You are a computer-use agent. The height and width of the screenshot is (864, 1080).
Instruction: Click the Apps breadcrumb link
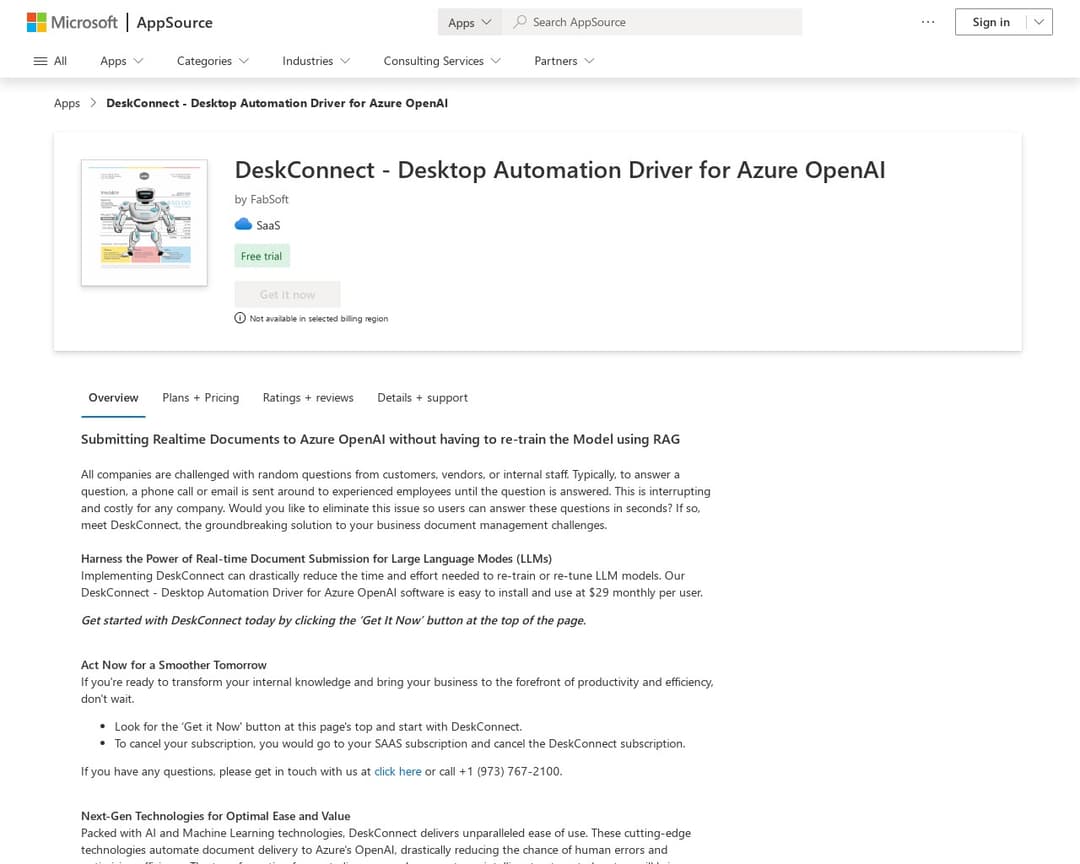coord(66,102)
